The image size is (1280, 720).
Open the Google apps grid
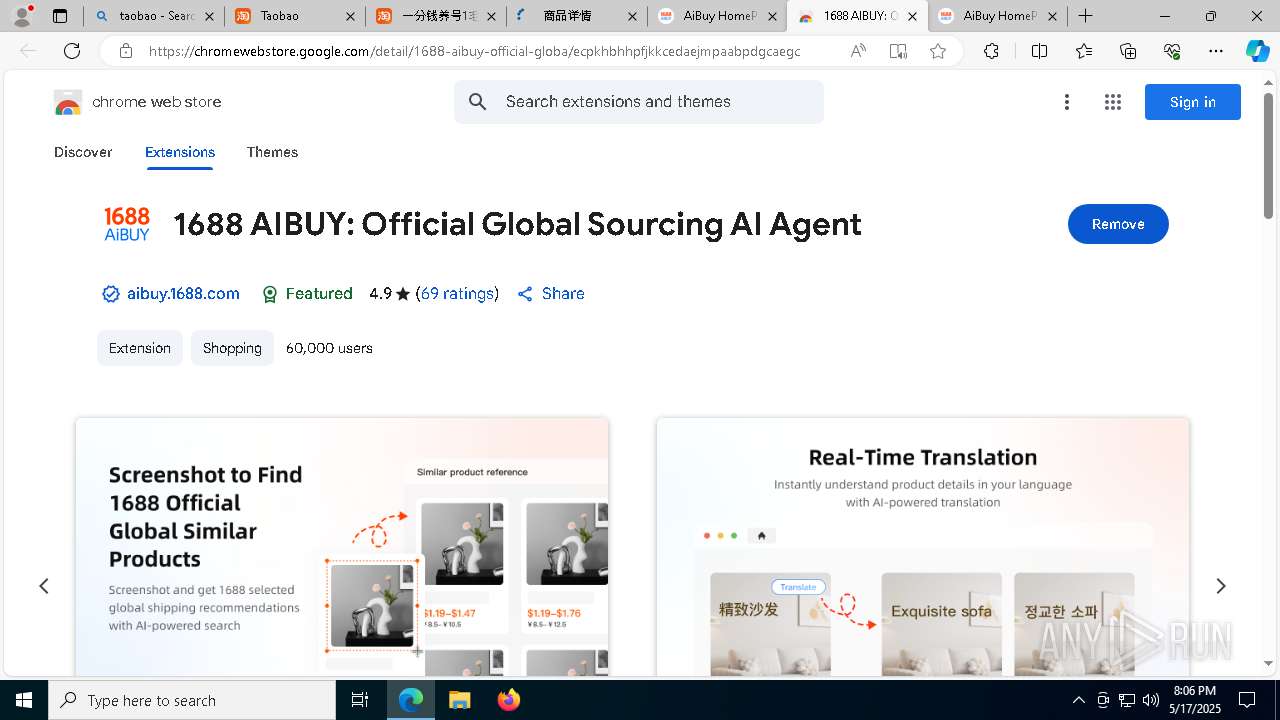[x=1113, y=102]
